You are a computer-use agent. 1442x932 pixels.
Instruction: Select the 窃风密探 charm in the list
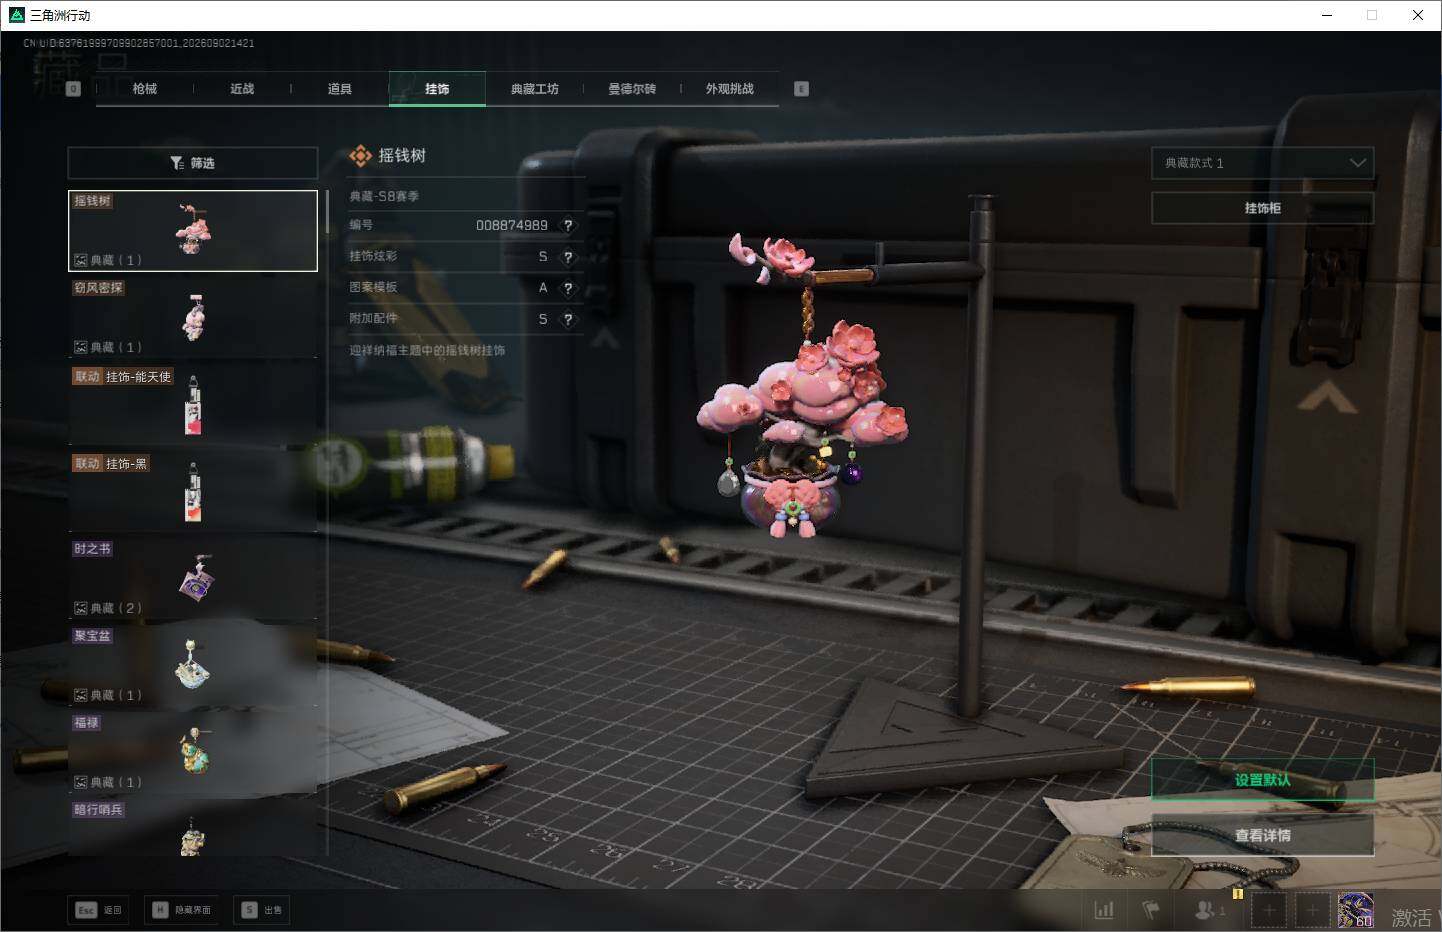click(193, 318)
